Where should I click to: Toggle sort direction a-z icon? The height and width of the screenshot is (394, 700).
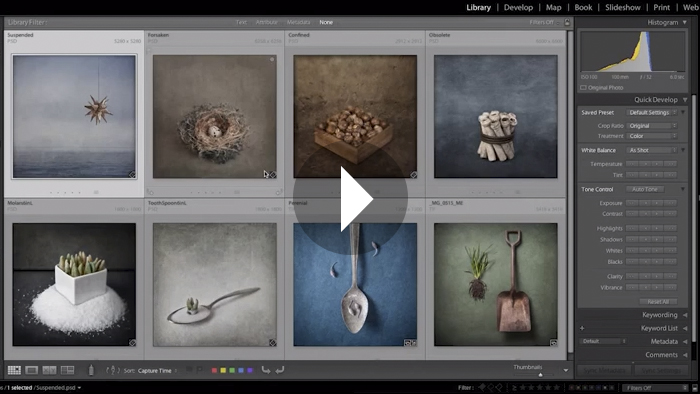112,370
